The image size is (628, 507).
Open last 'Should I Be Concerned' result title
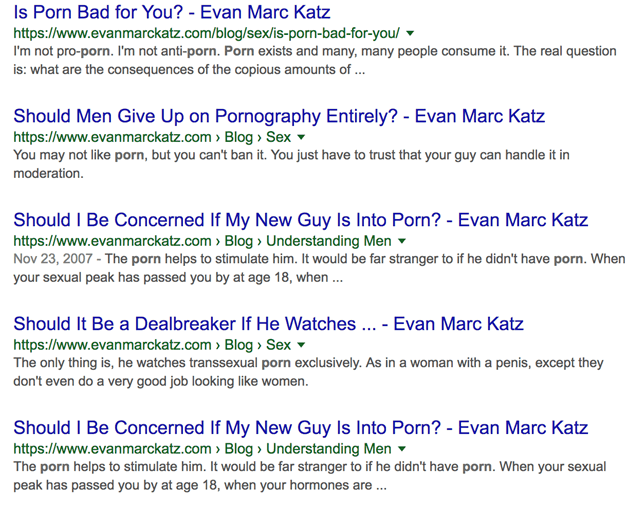tap(301, 428)
